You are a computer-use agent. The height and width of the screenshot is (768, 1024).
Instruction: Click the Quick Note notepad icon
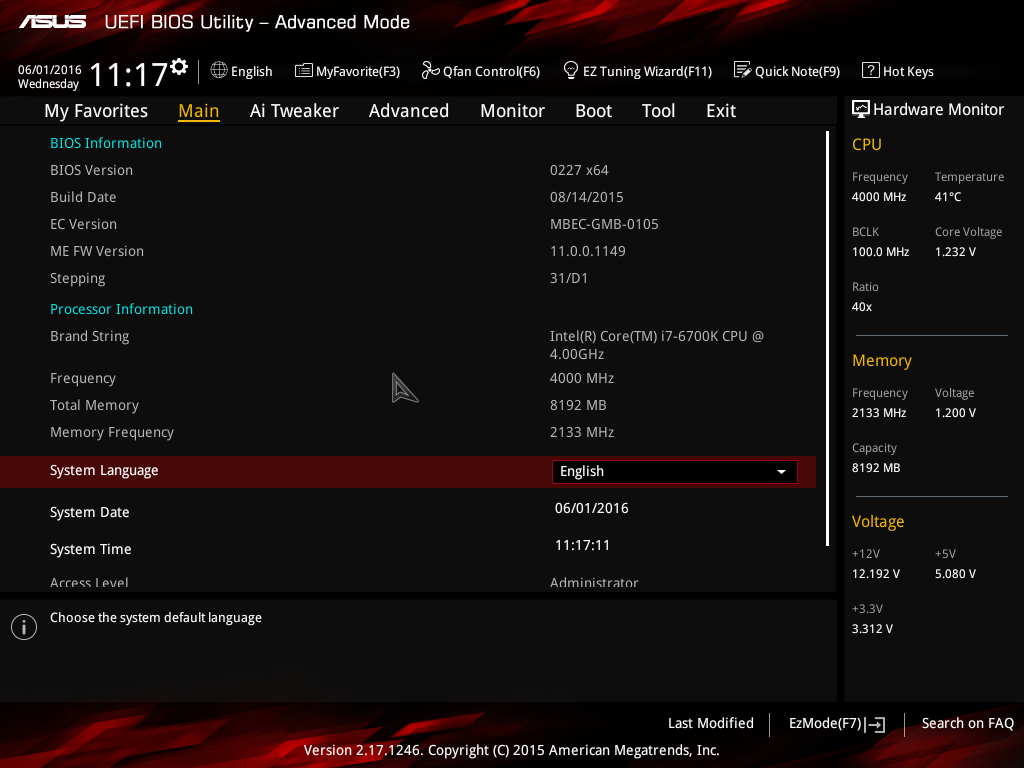(x=743, y=70)
